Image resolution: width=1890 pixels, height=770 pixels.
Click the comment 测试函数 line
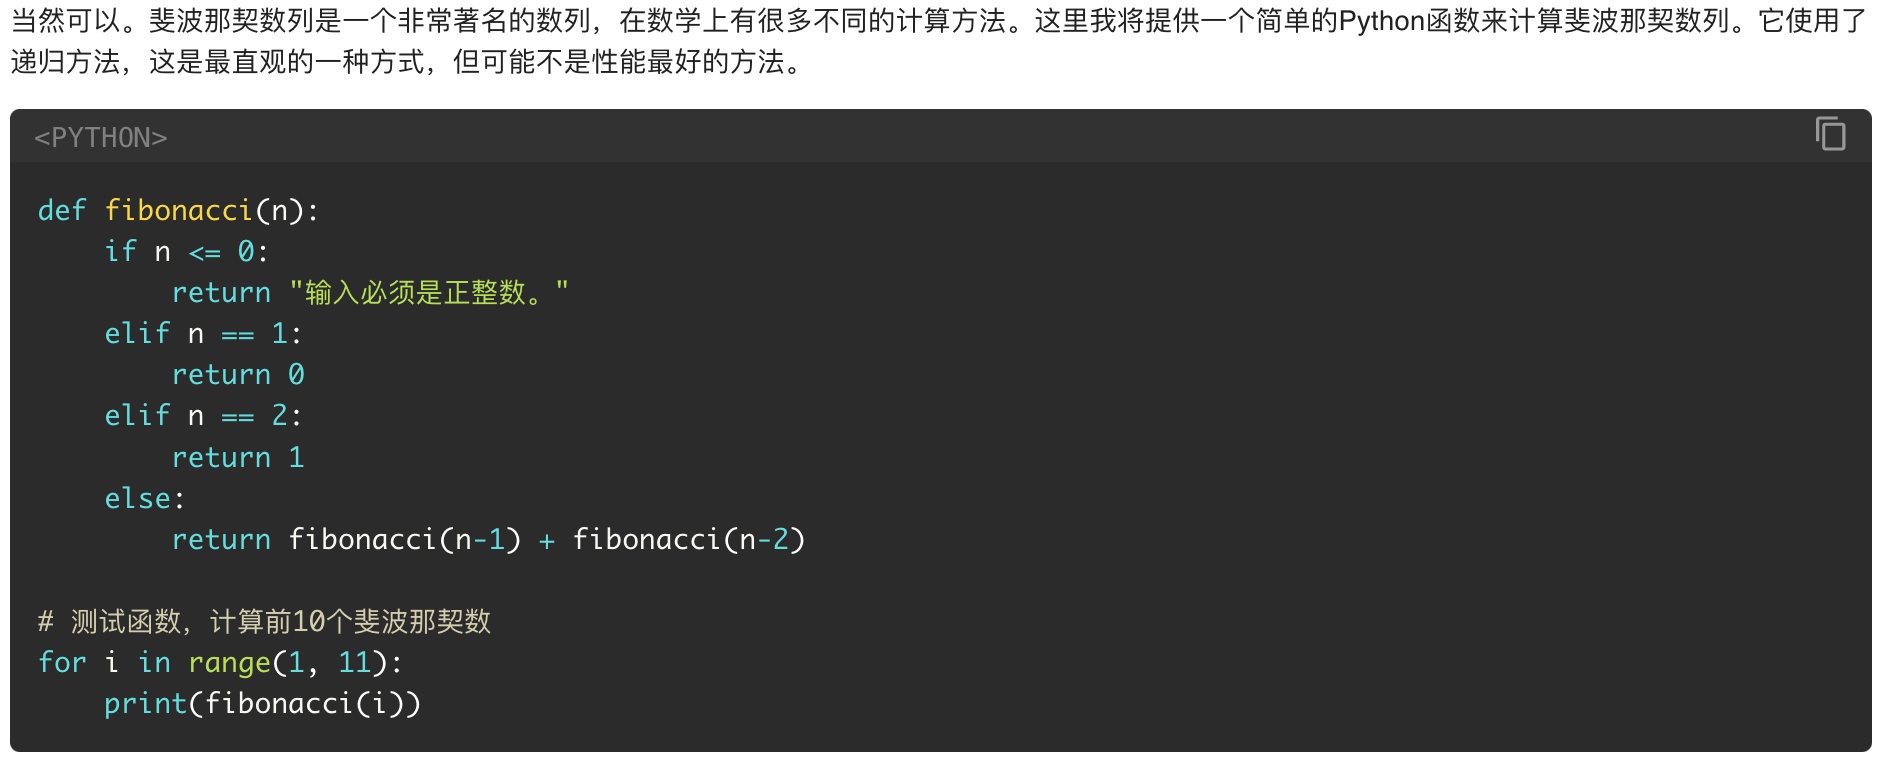(265, 621)
